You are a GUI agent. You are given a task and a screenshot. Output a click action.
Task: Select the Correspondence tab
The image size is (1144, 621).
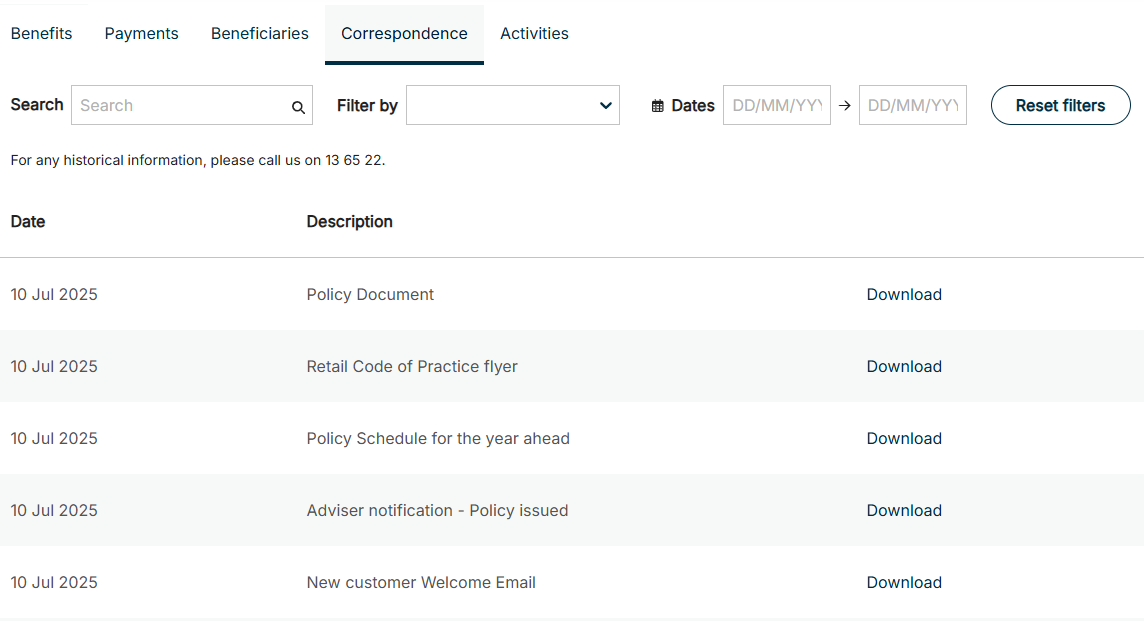point(404,34)
